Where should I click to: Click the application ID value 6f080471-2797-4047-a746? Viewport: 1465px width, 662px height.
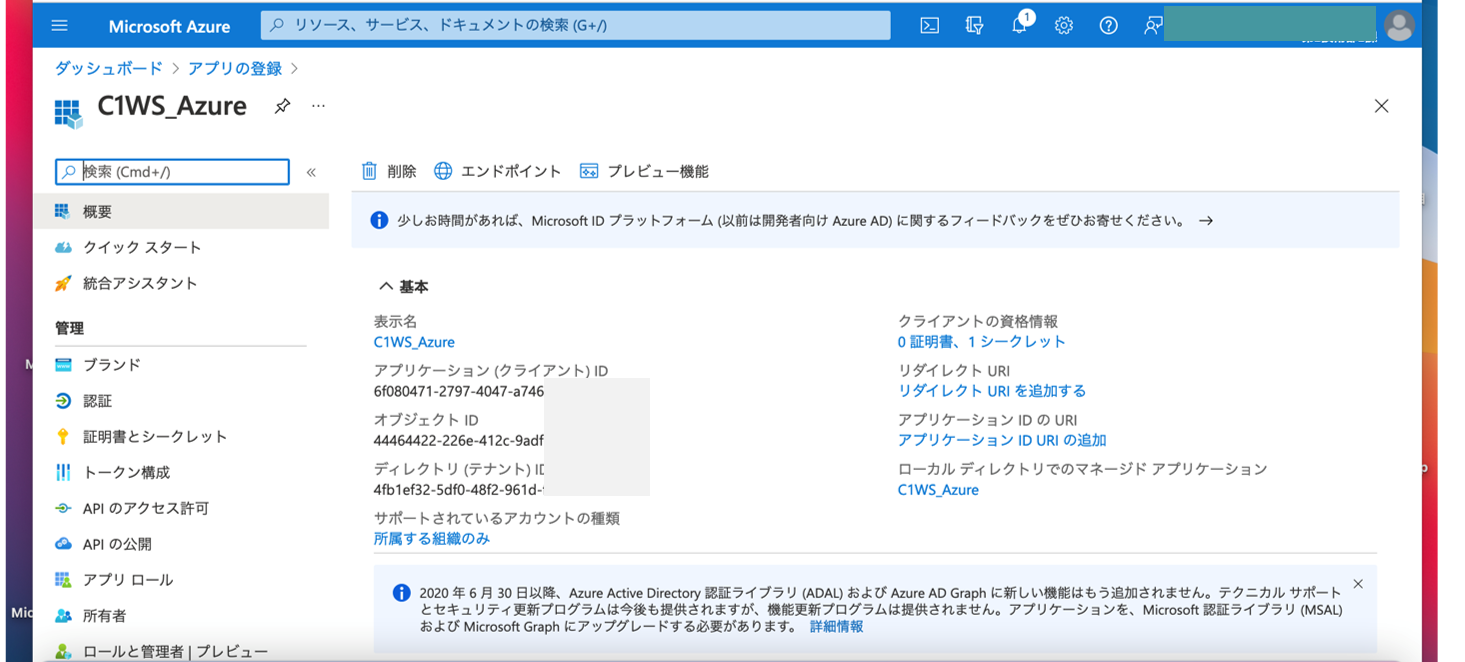click(x=459, y=391)
